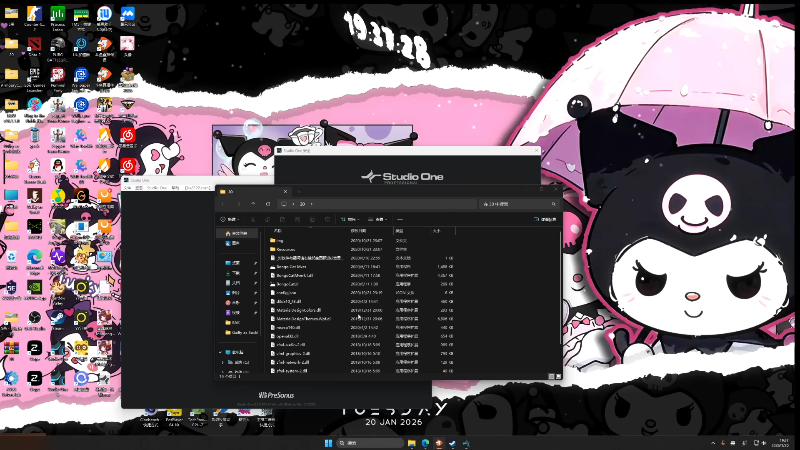Select the img folder row

(x=362, y=240)
